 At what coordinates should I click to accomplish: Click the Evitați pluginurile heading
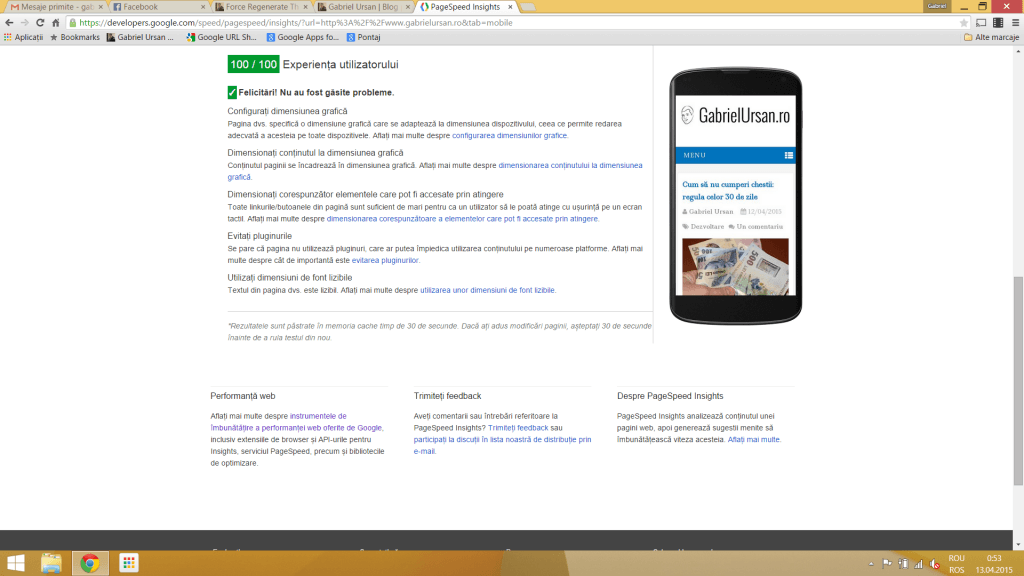pos(259,236)
